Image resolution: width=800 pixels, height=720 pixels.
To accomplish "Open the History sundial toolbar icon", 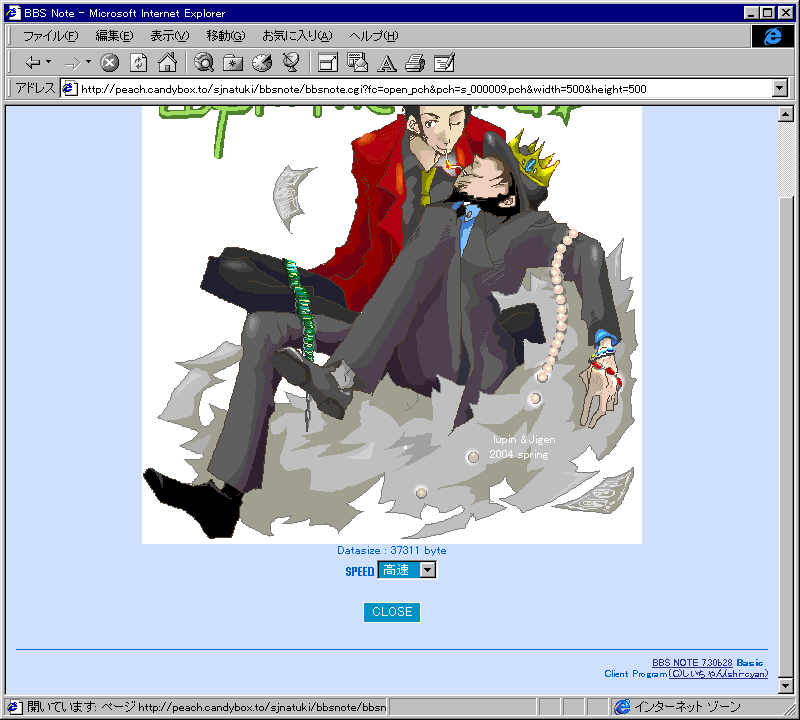I will pos(262,63).
